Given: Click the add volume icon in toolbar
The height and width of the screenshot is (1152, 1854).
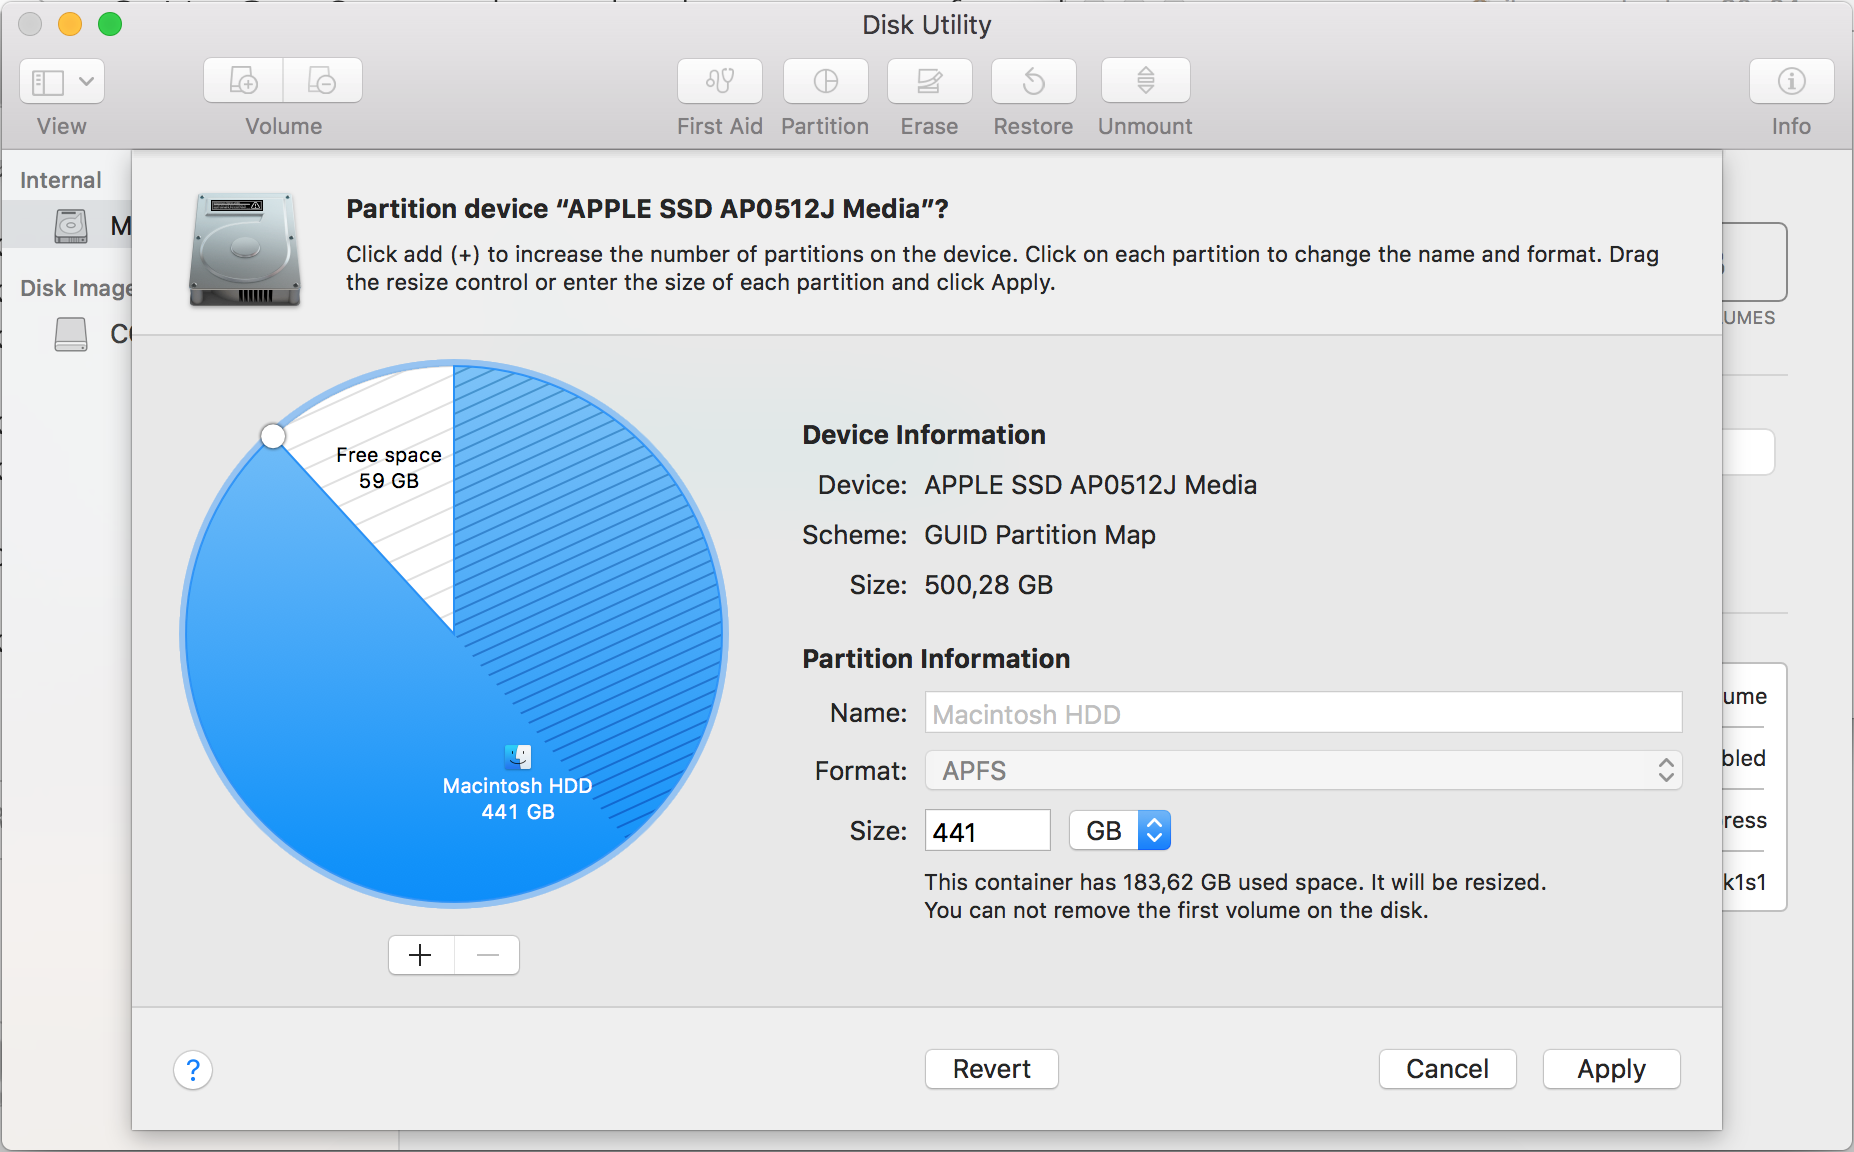Looking at the screenshot, I should click(x=243, y=81).
